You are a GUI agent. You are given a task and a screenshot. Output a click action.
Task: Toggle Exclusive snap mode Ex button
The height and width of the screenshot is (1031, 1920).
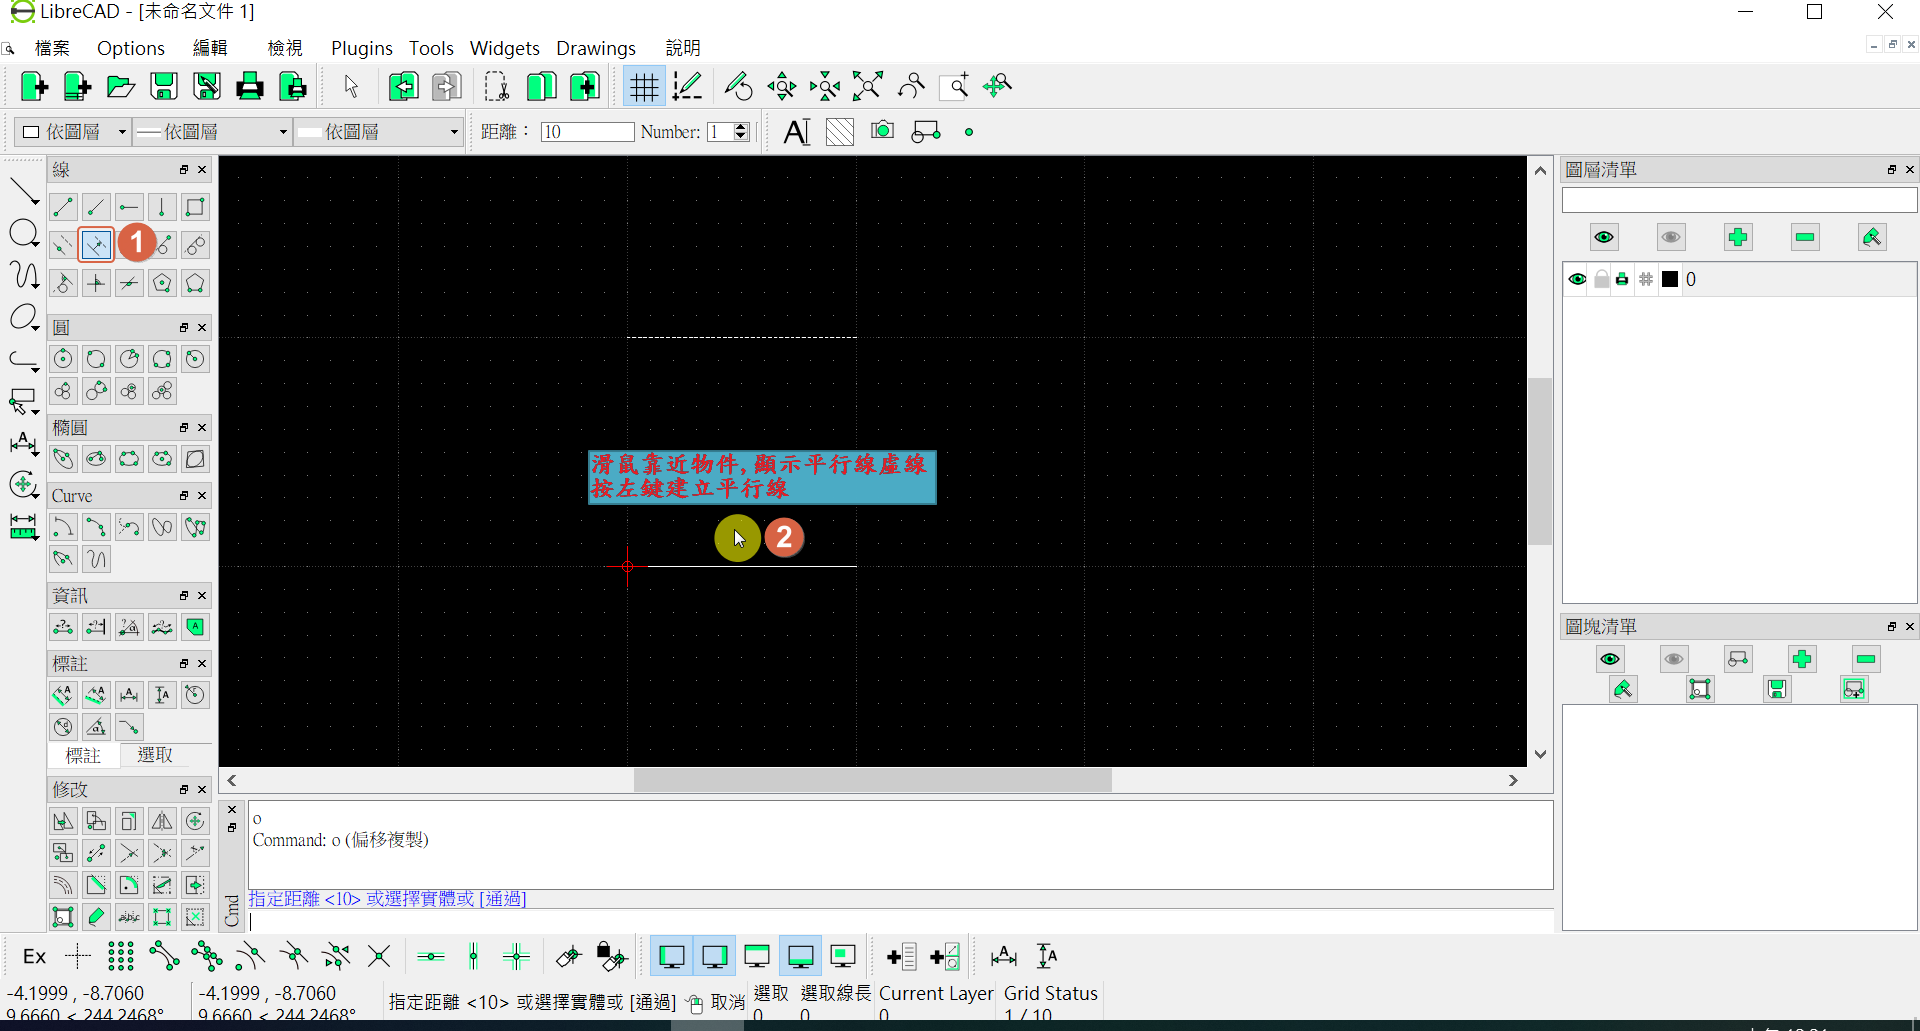[34, 957]
